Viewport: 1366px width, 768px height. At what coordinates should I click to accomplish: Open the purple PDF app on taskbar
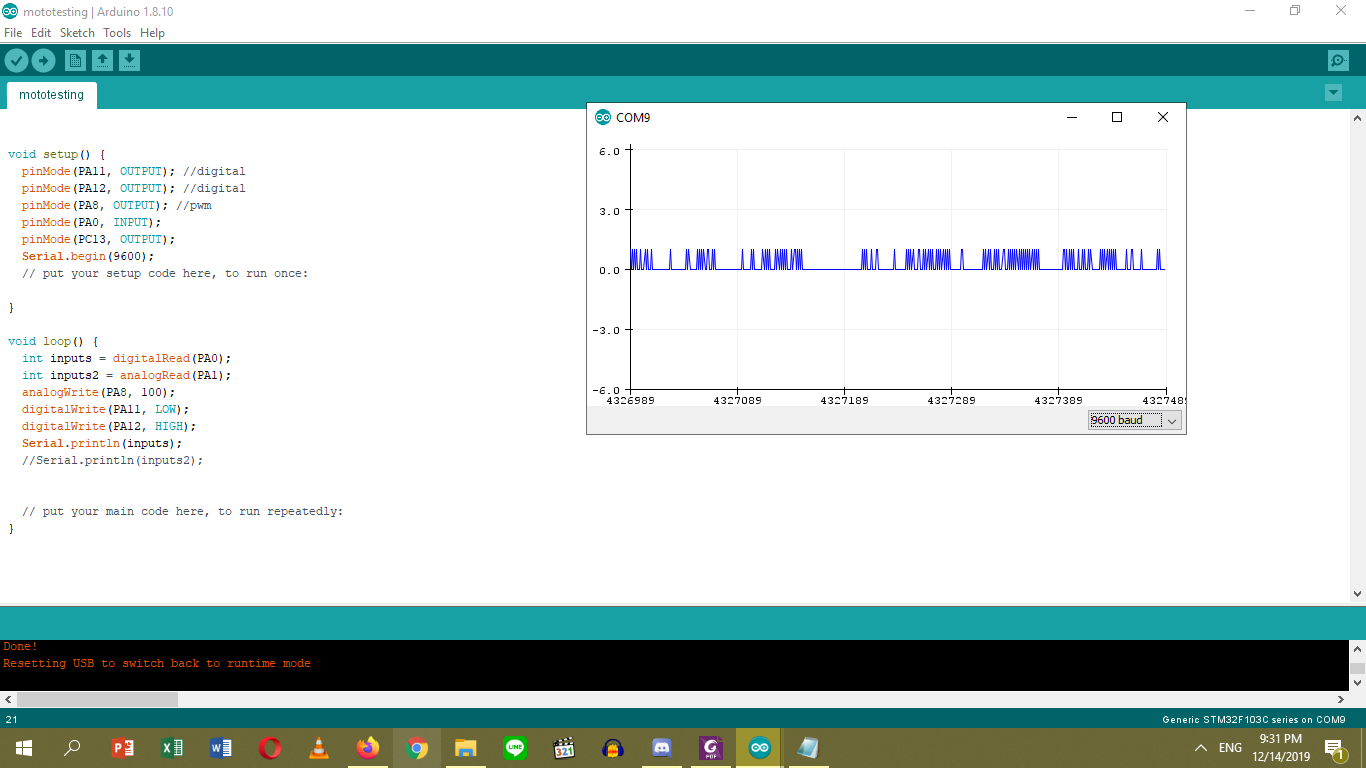(711, 748)
